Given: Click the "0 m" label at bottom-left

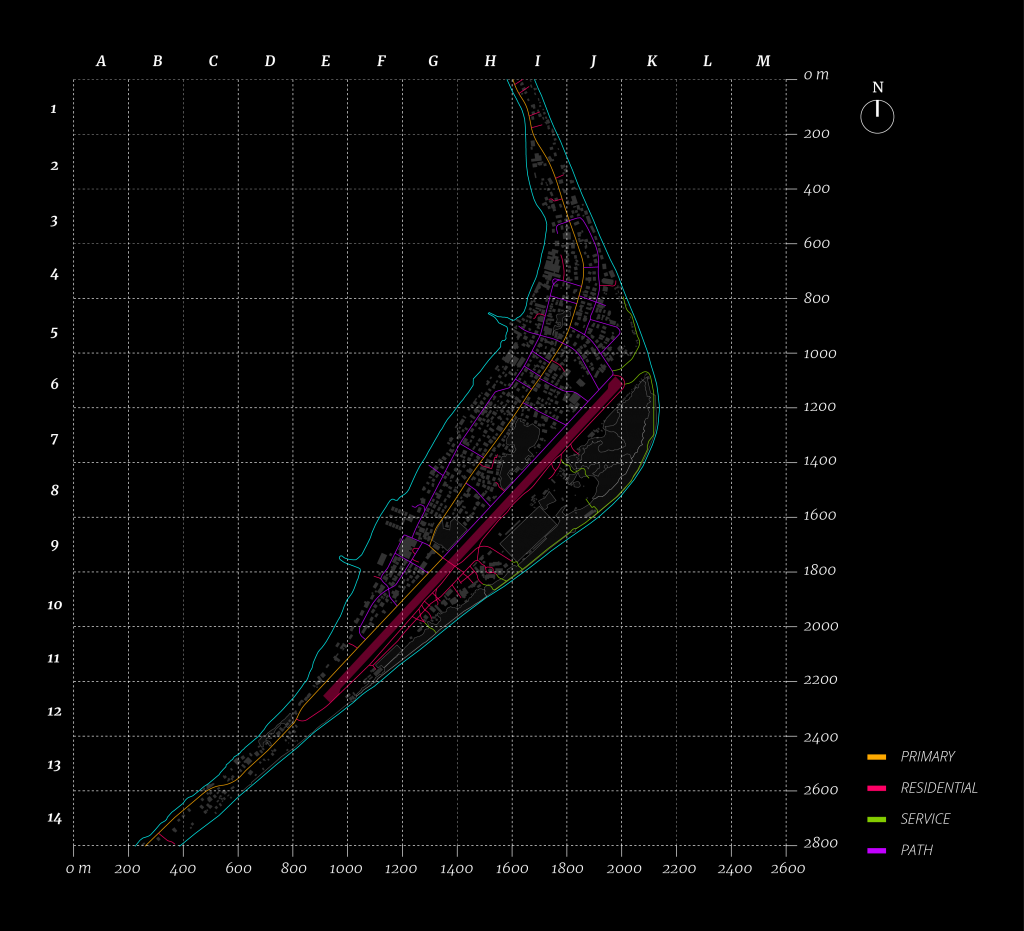Looking at the screenshot, I should (78, 869).
